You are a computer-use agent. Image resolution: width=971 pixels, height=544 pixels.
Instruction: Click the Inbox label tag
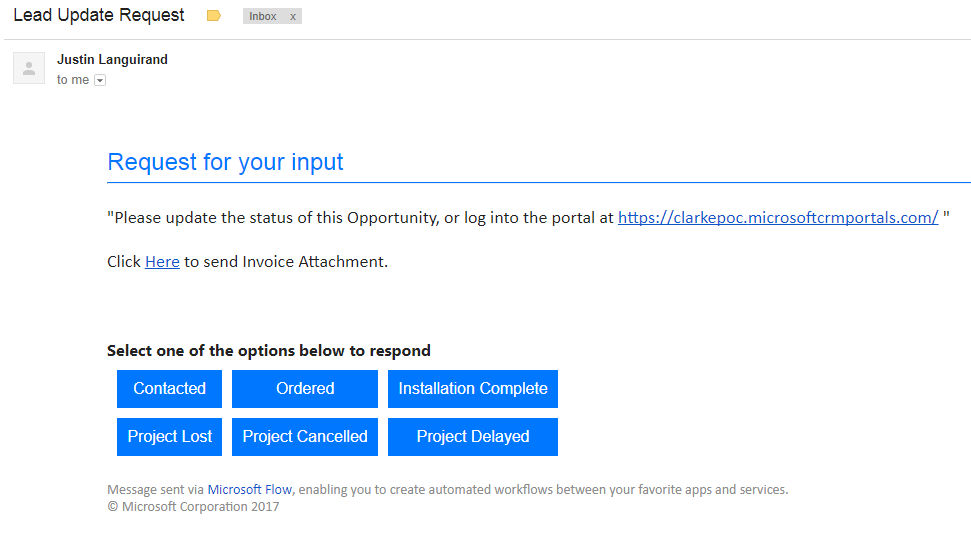coord(263,17)
